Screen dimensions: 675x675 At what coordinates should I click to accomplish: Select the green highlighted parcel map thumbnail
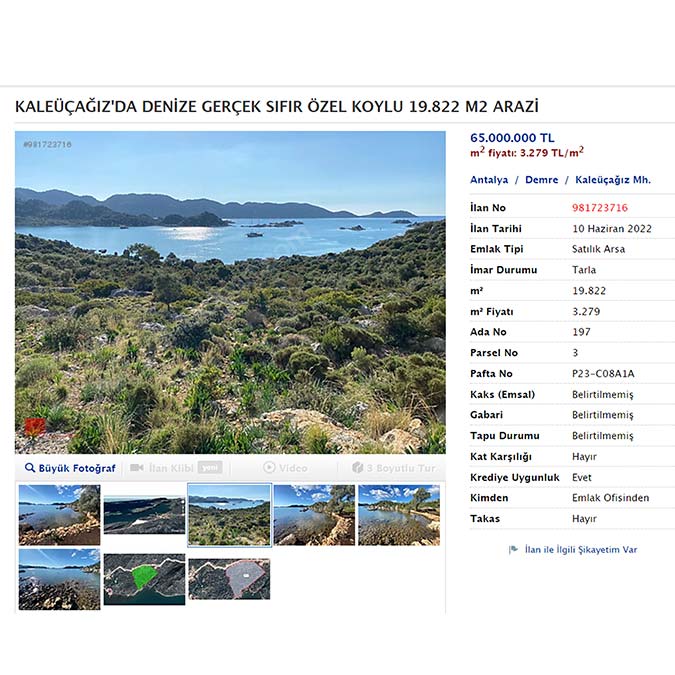click(x=145, y=579)
